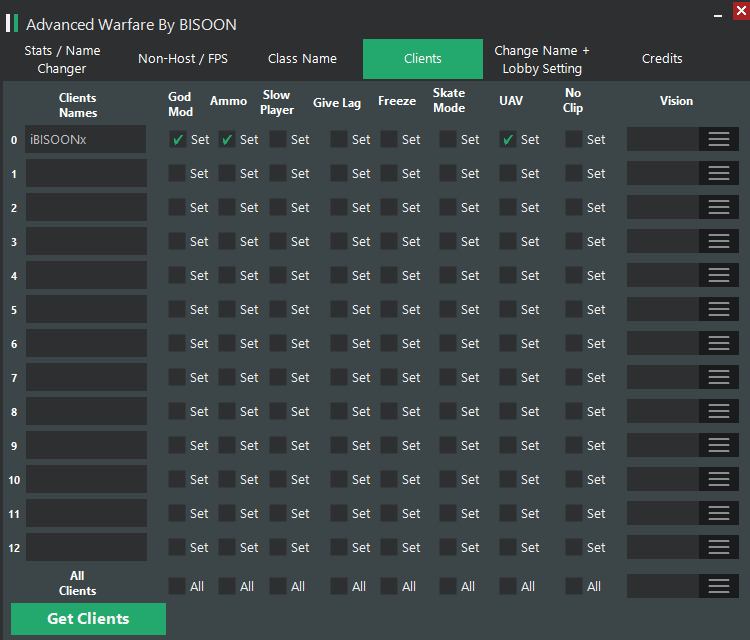Check Ammo for client 12
Image resolution: width=750 pixels, height=640 pixels.
coord(227,547)
